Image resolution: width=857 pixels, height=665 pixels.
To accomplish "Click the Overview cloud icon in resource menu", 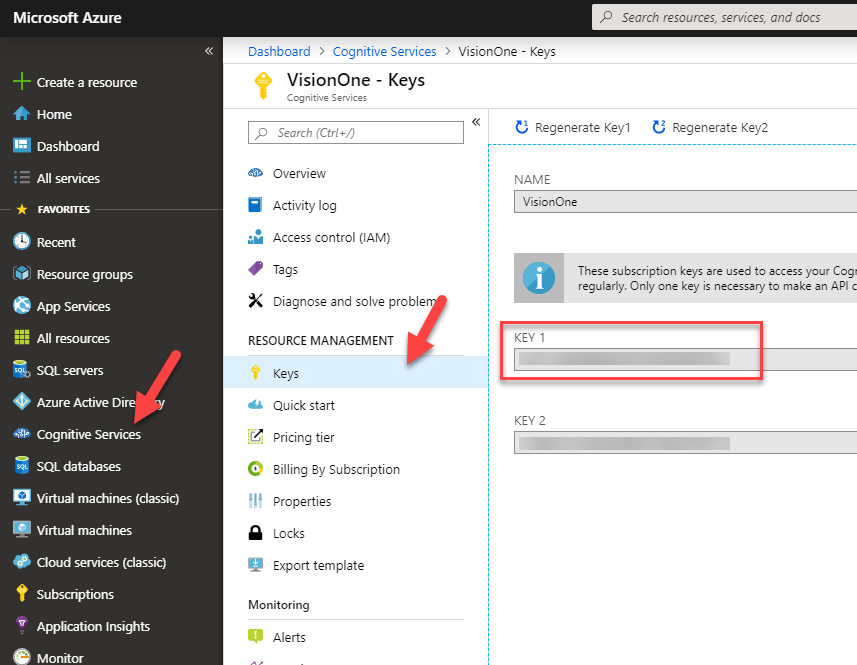I will [255, 173].
